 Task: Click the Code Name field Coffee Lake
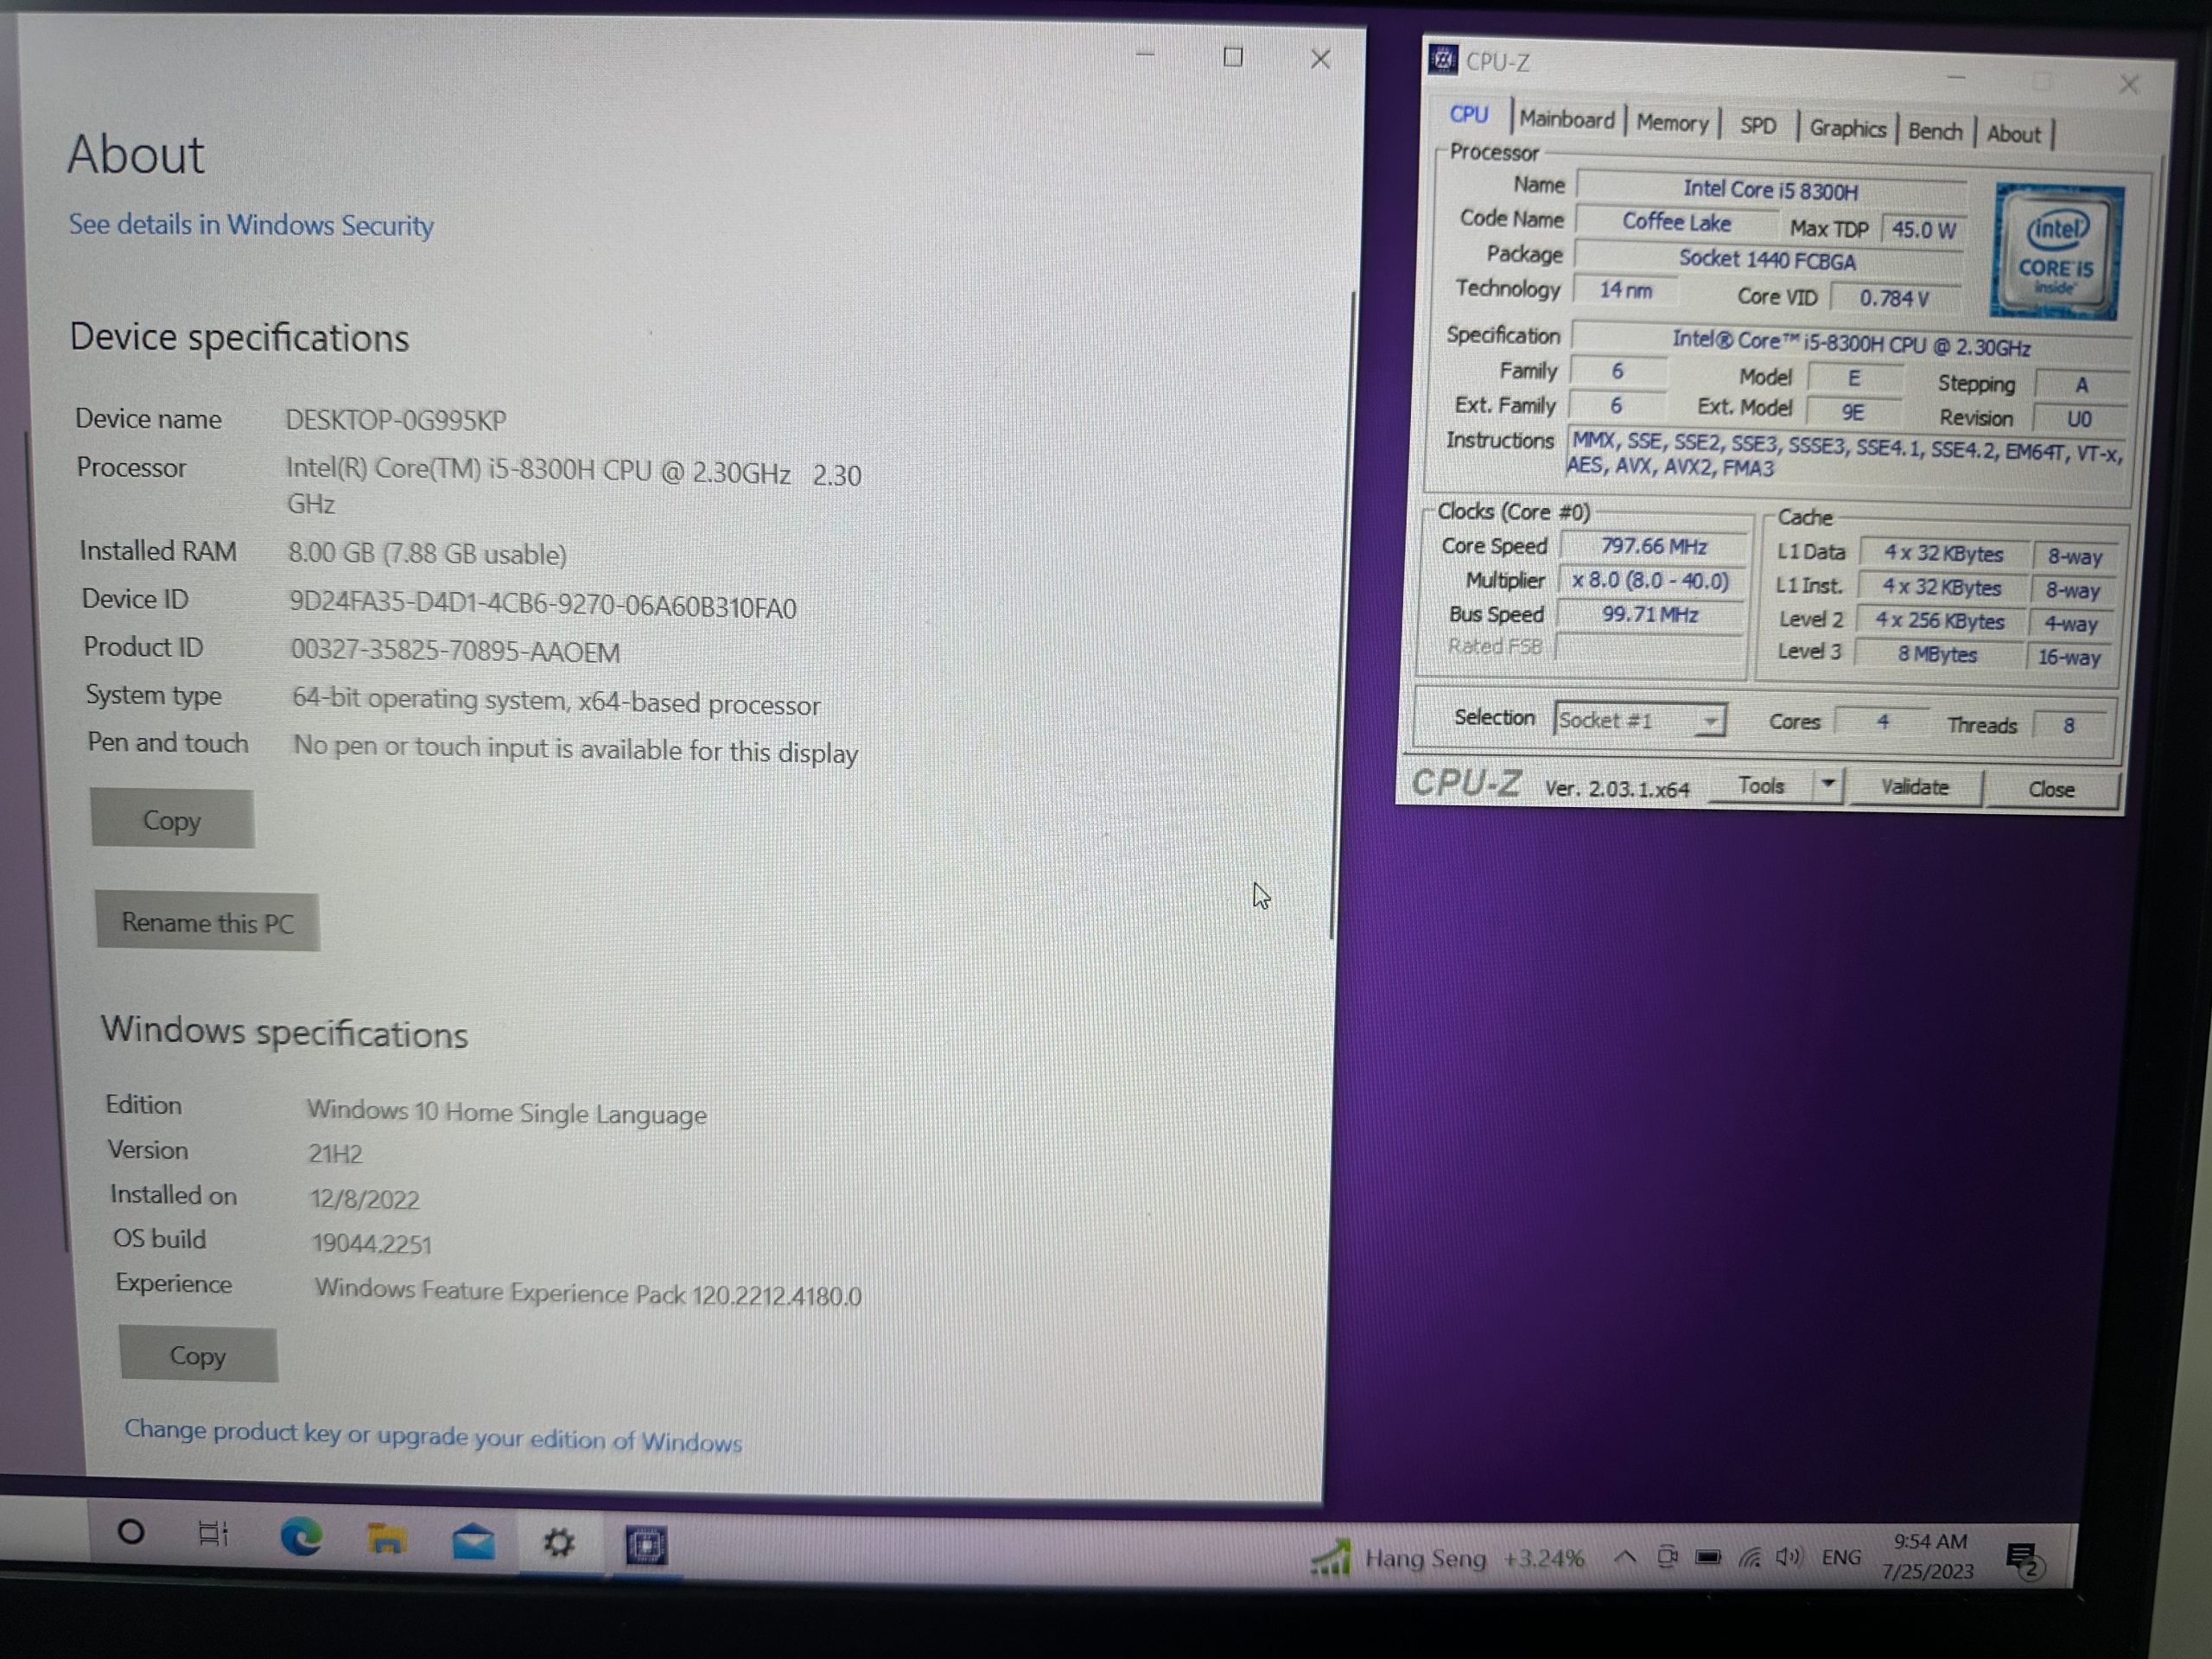[x=1676, y=222]
